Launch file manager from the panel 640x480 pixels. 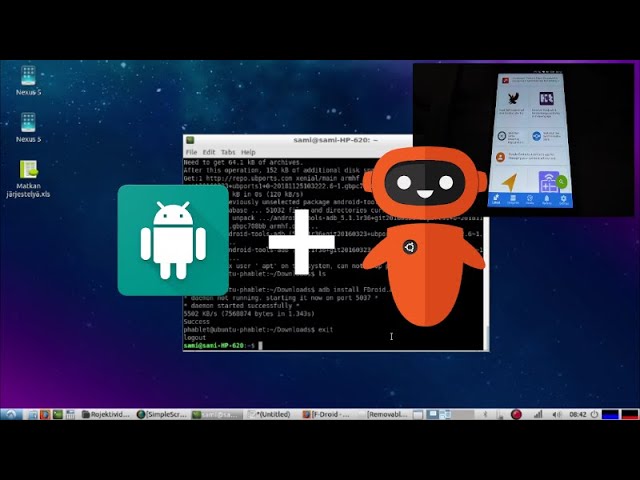click(33, 415)
